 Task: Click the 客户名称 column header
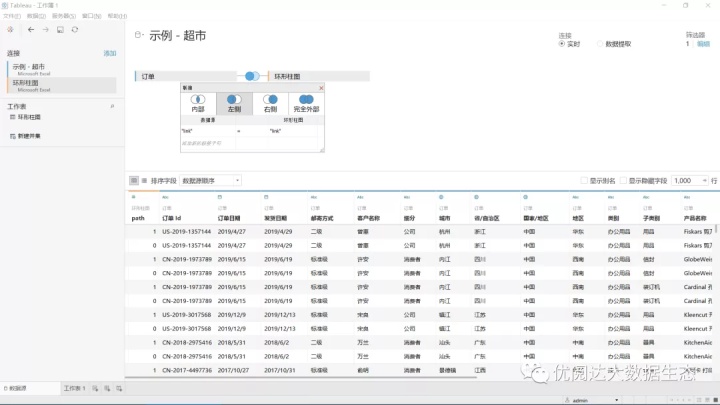click(369, 218)
